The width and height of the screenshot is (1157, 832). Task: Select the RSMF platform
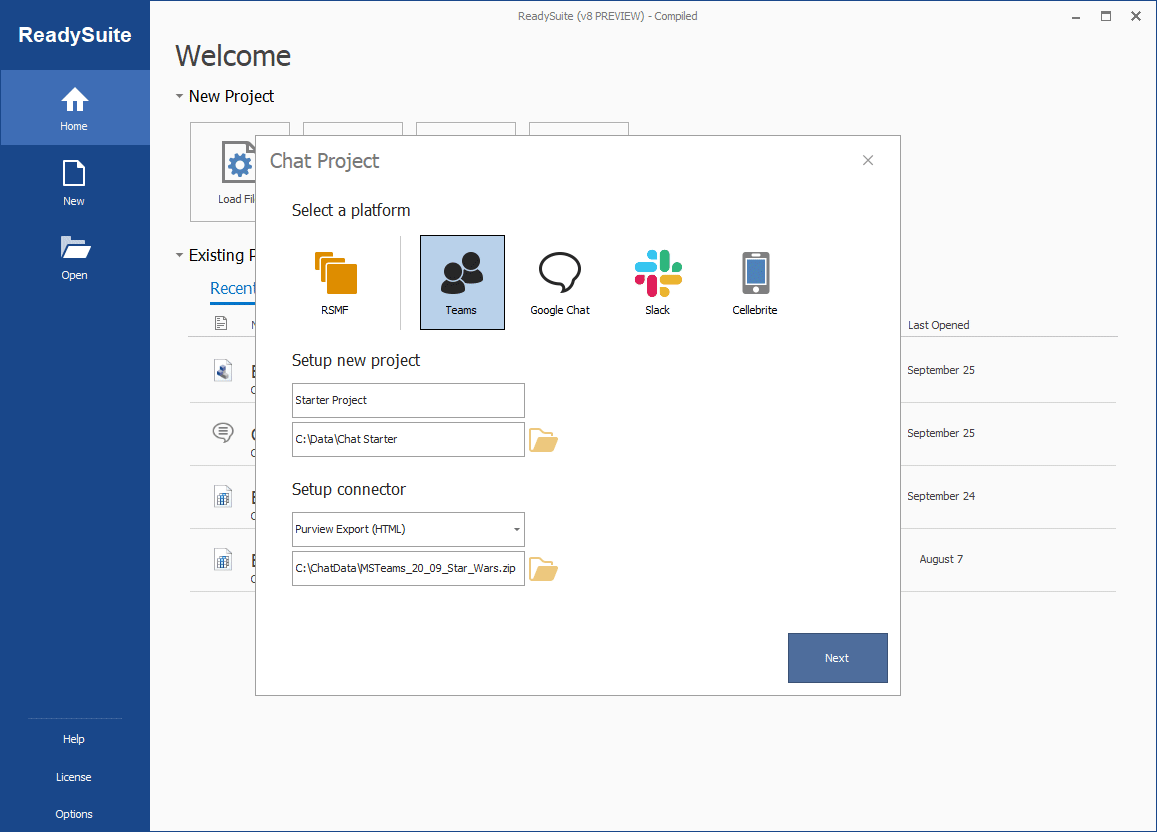tap(335, 282)
